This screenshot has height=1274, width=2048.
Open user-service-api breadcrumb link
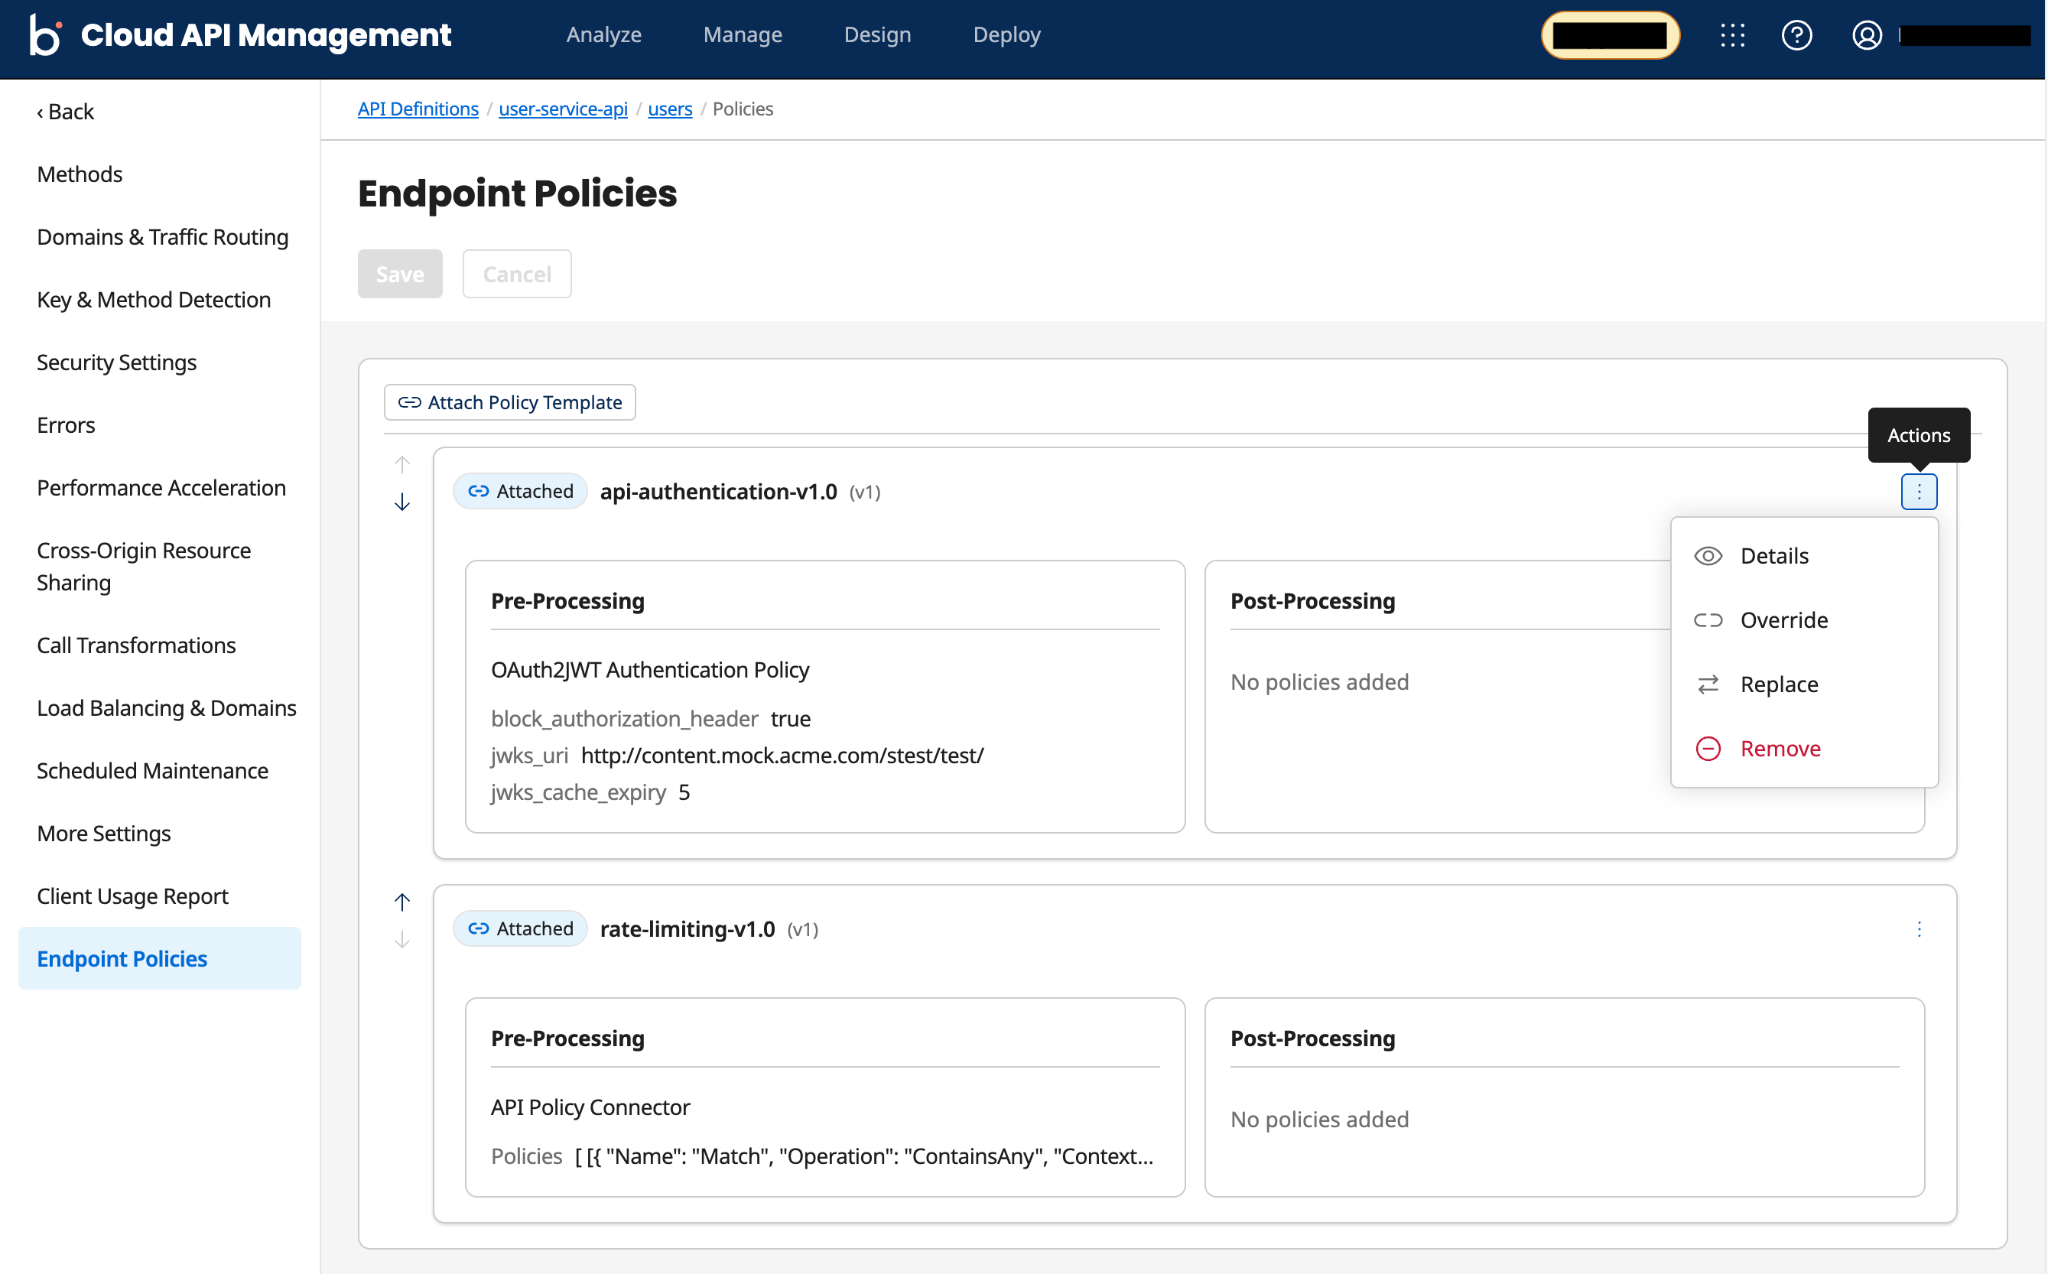tap(563, 109)
